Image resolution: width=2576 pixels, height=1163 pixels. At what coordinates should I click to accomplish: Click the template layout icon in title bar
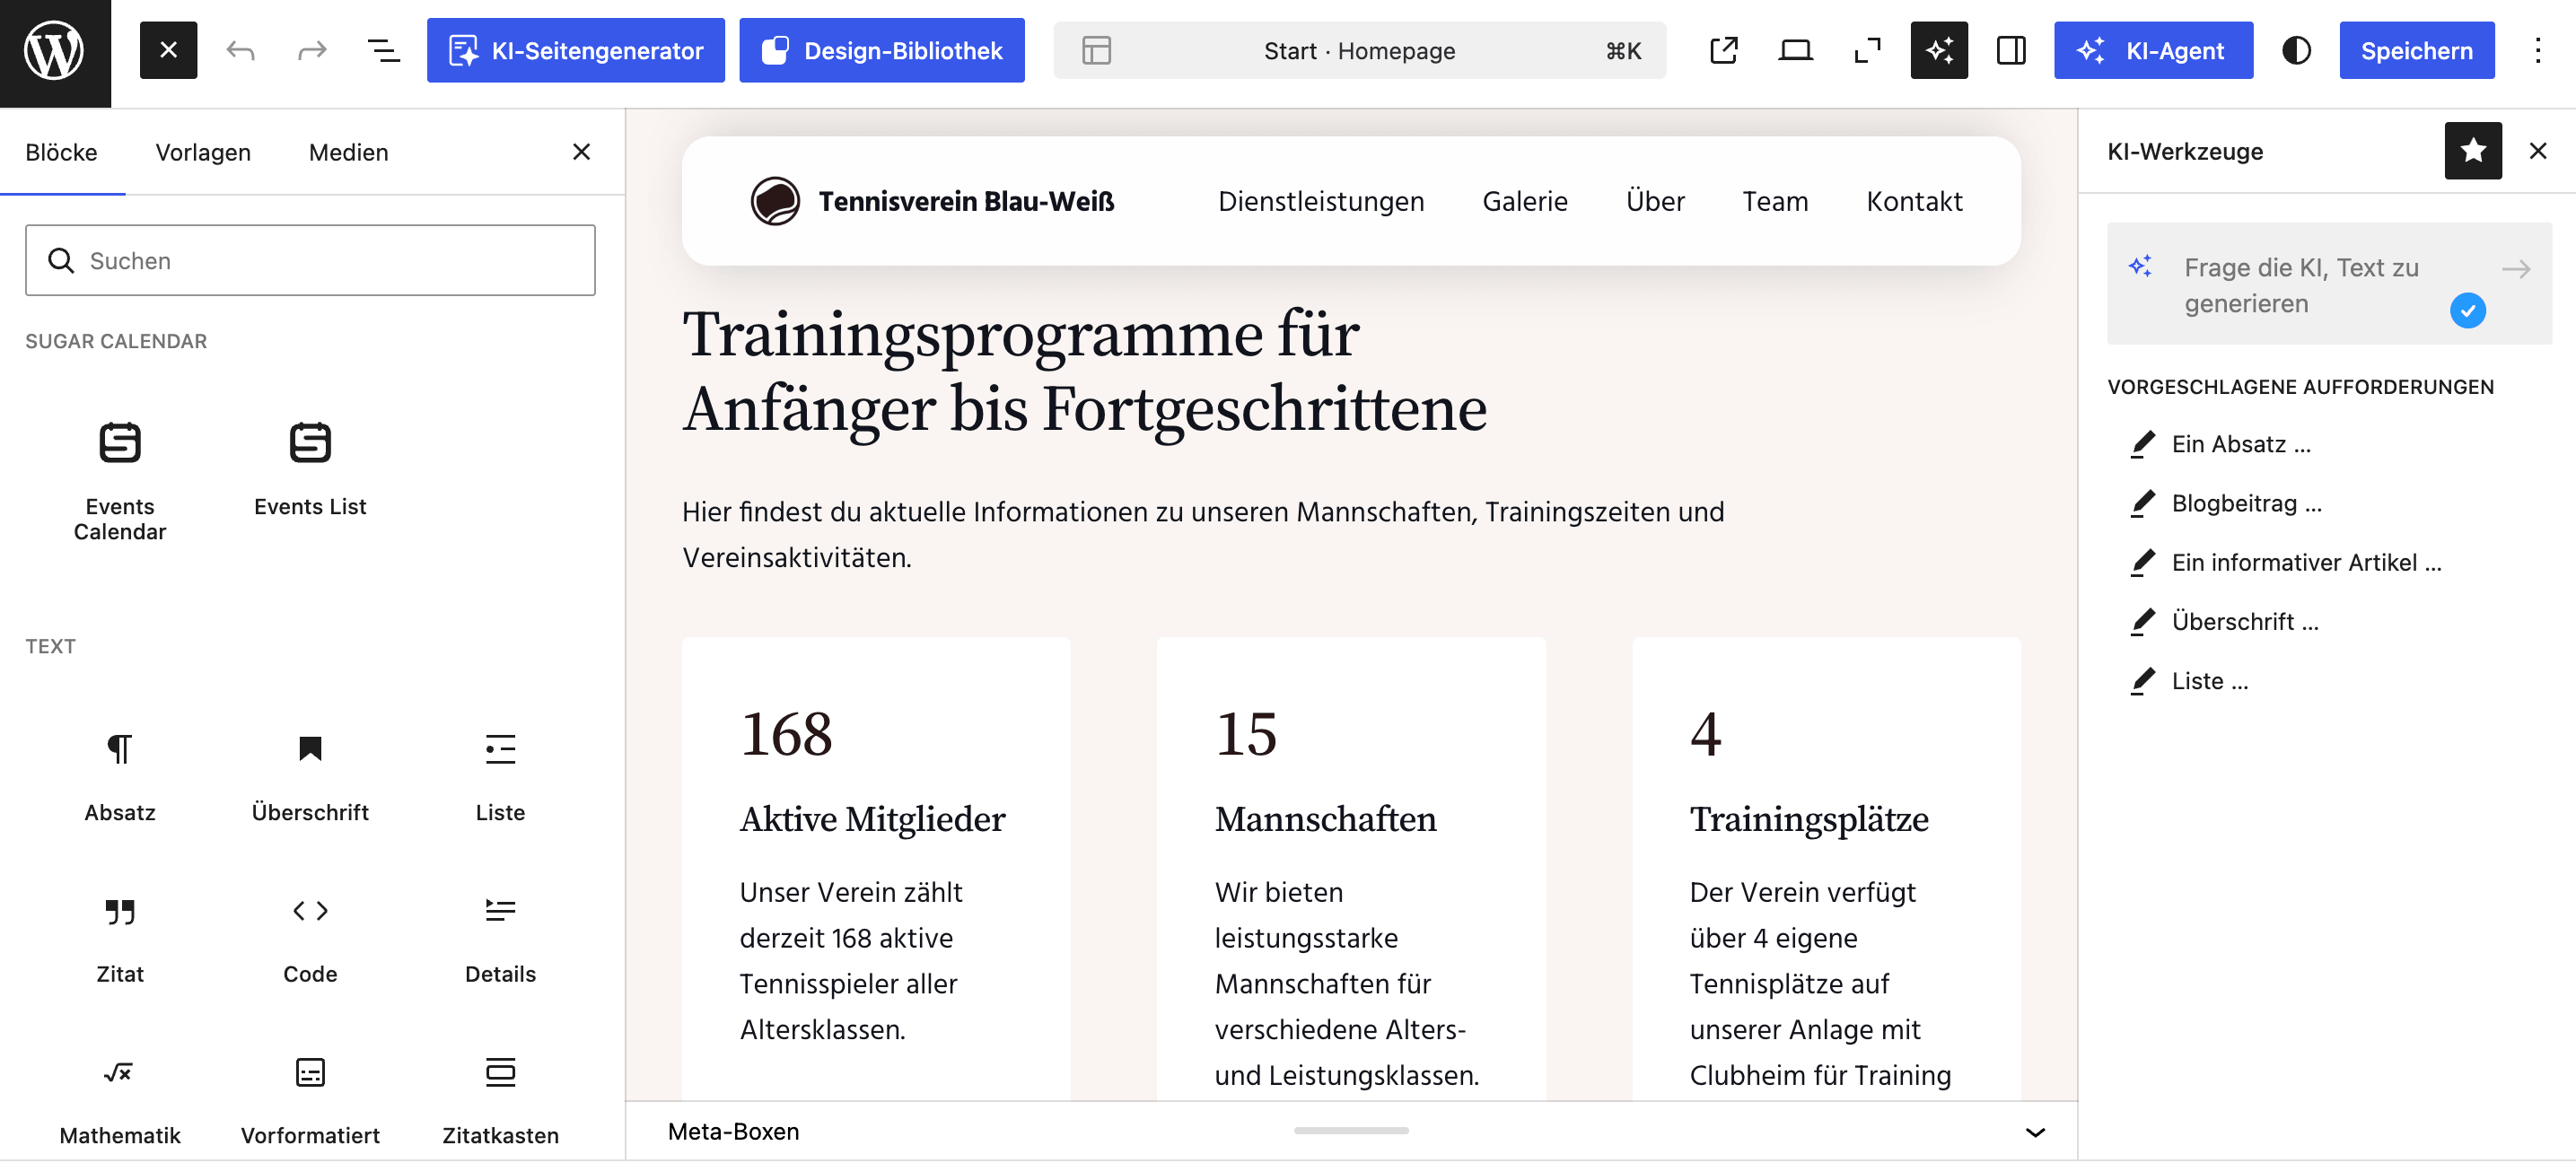pyautogui.click(x=1096, y=50)
